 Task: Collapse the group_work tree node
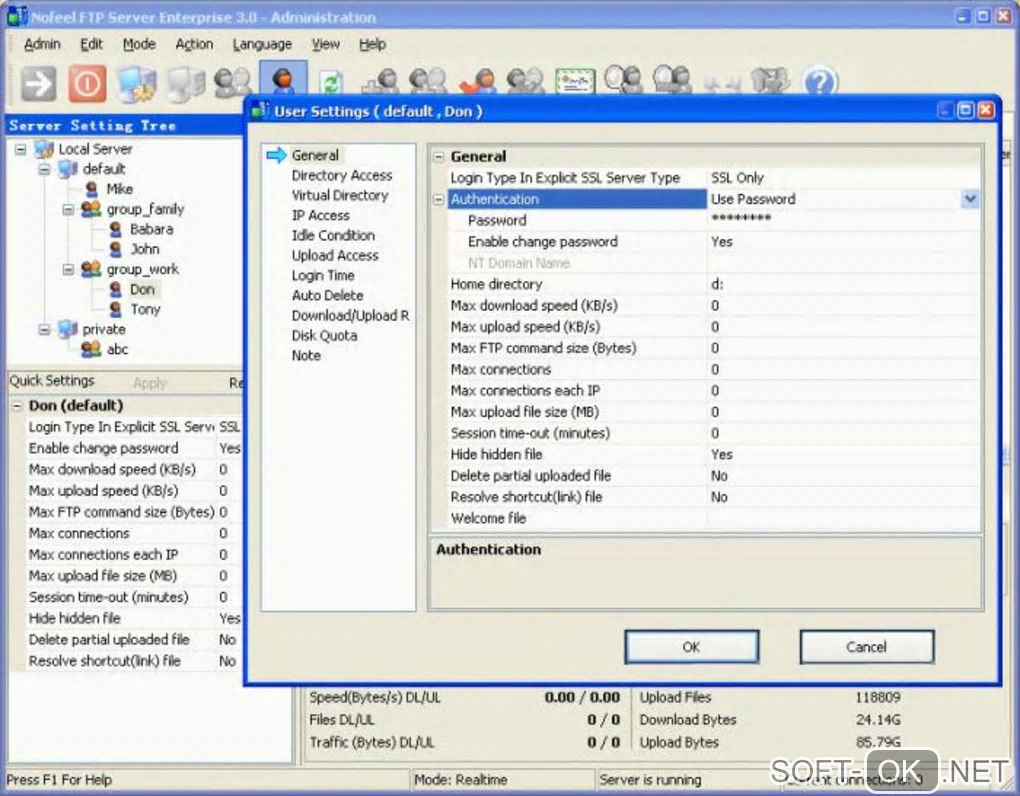68,269
